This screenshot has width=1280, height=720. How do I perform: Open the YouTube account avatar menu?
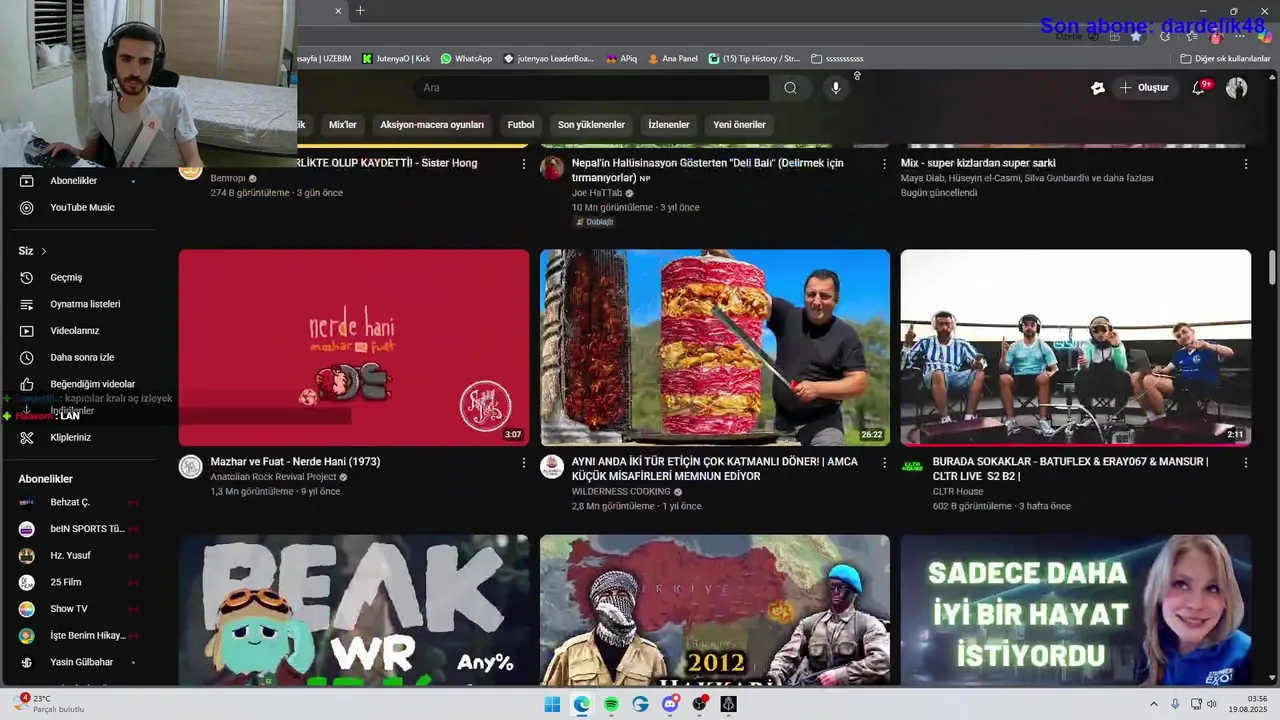pyautogui.click(x=1237, y=88)
